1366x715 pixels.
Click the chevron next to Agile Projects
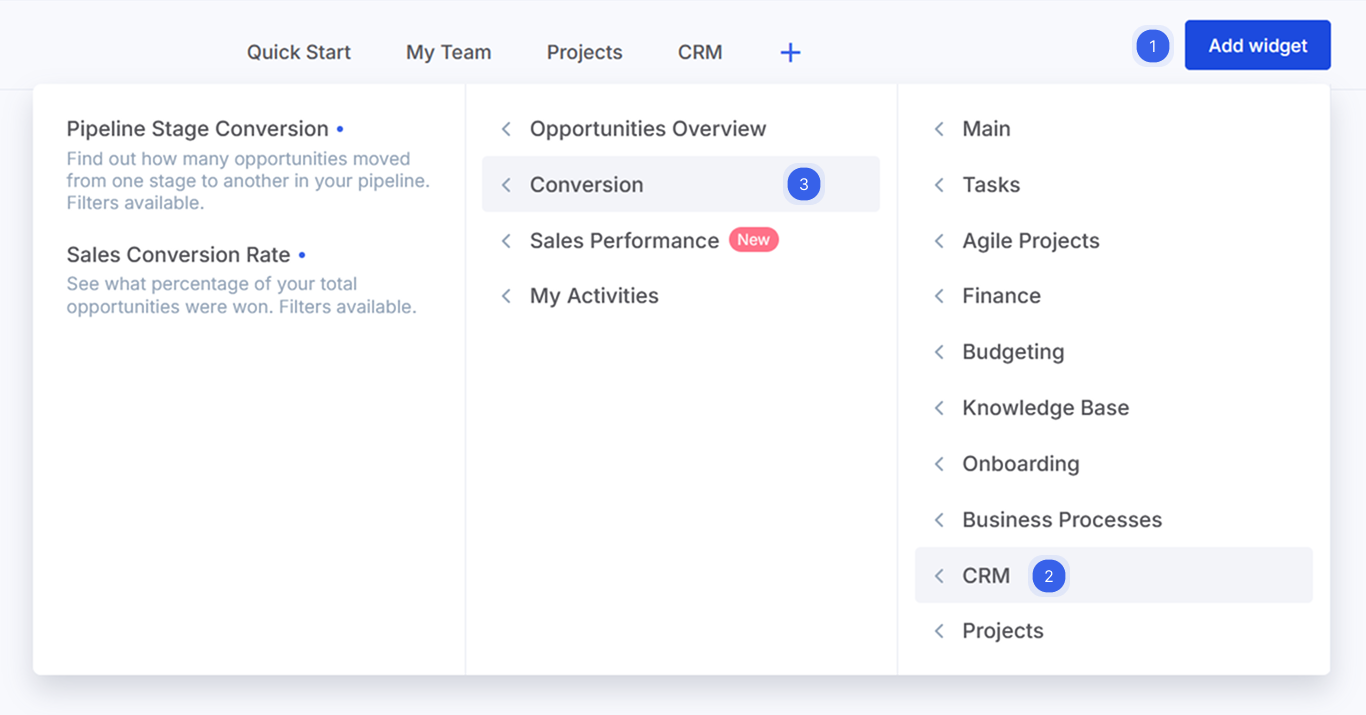click(939, 241)
